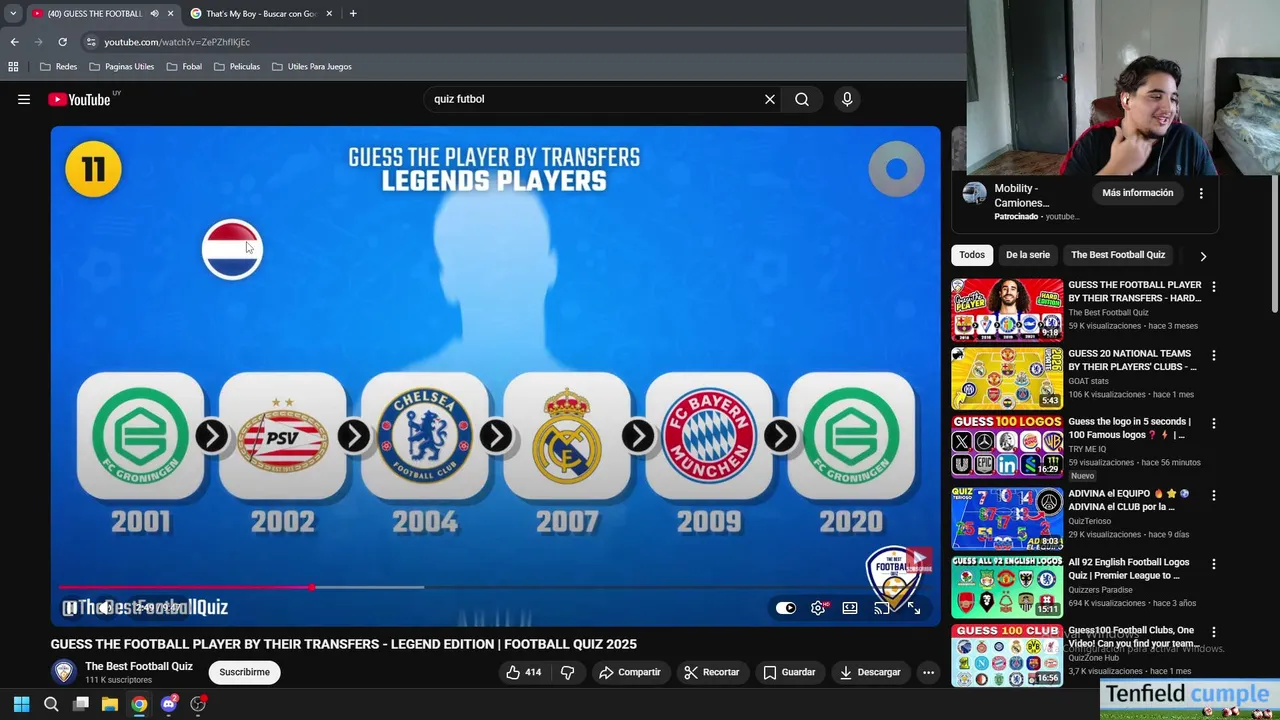Open the tab search dropdown

pos(13,14)
